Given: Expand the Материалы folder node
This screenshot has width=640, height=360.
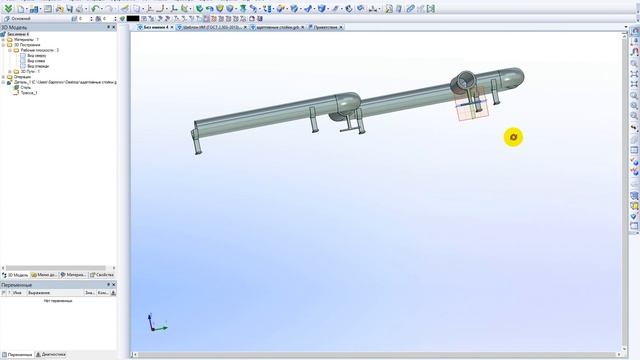Looking at the screenshot, I should 3,40.
